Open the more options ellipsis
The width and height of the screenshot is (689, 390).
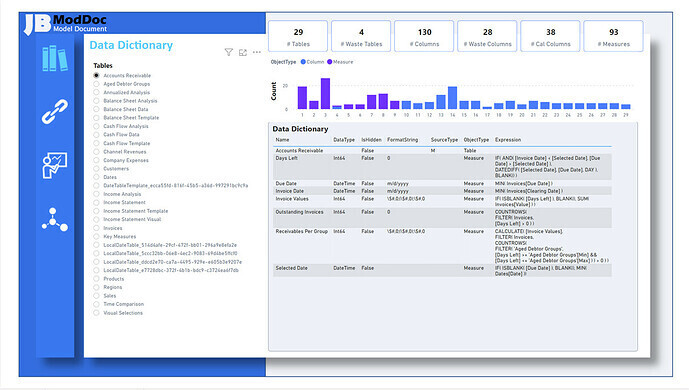[257, 52]
